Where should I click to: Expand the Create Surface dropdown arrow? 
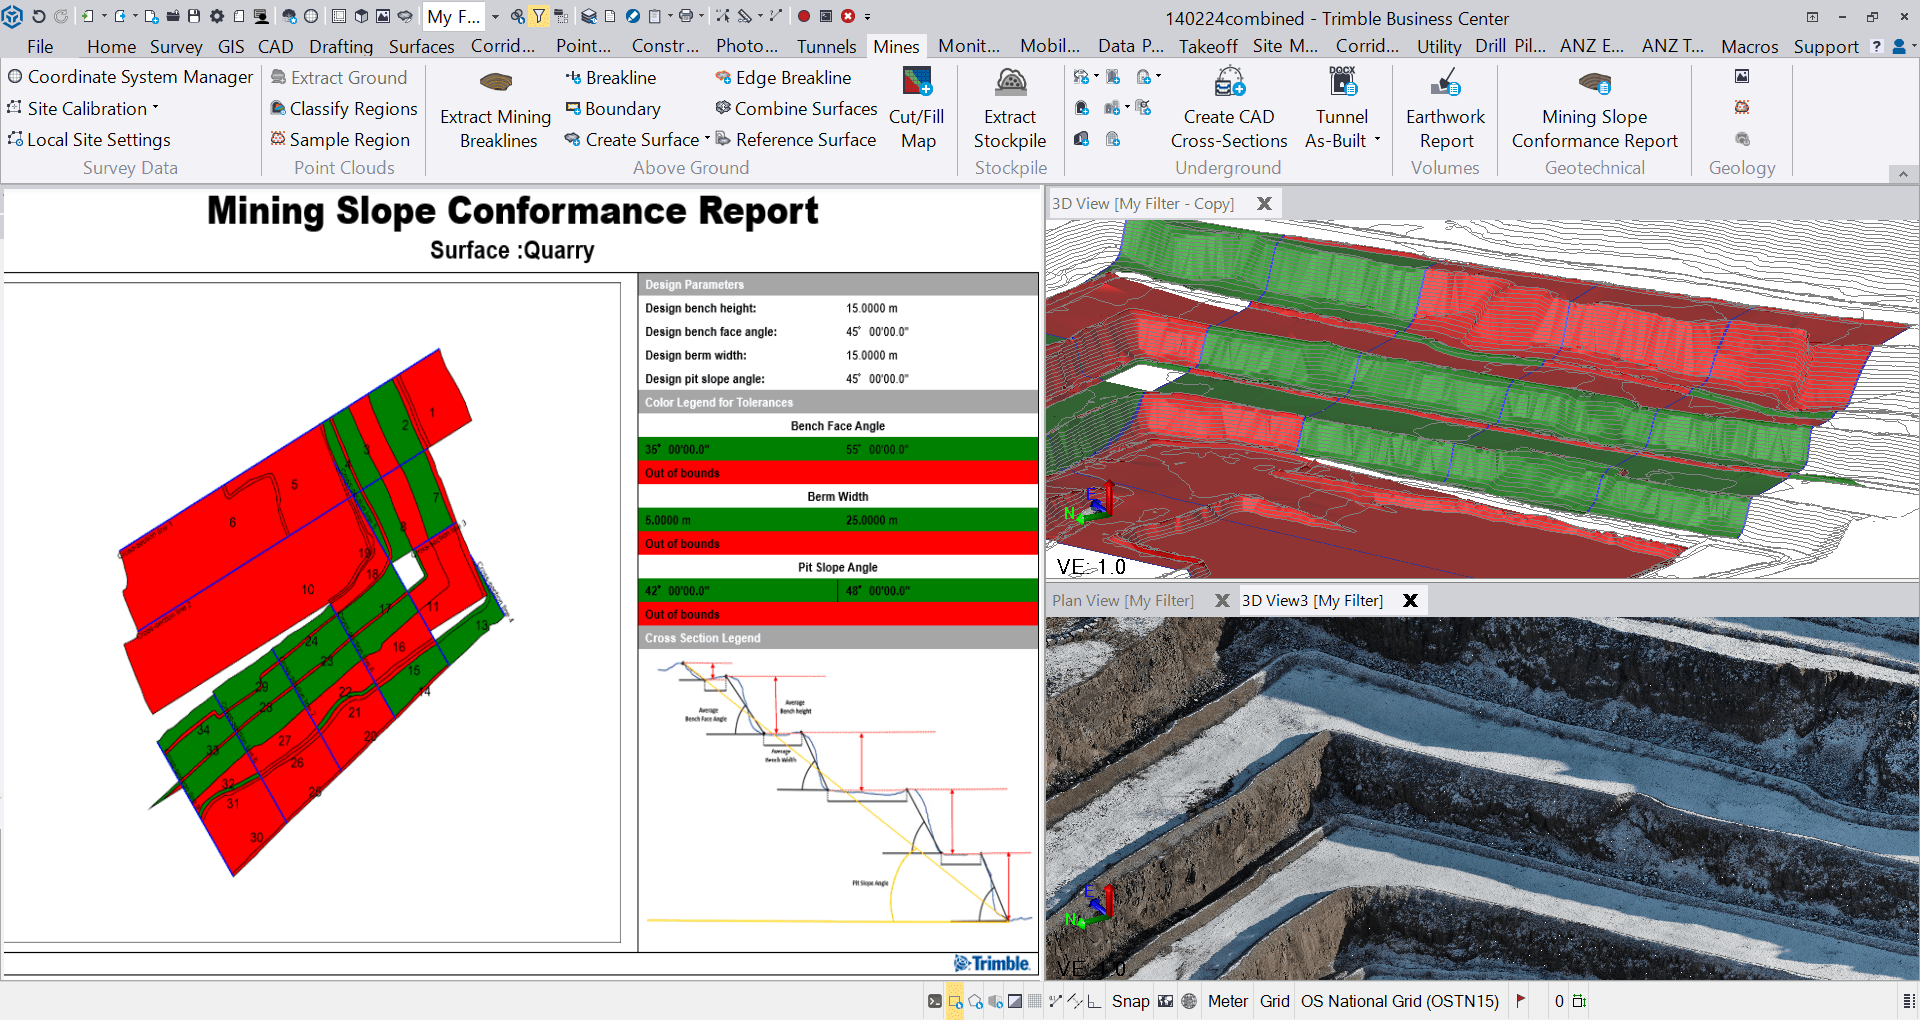(x=707, y=139)
